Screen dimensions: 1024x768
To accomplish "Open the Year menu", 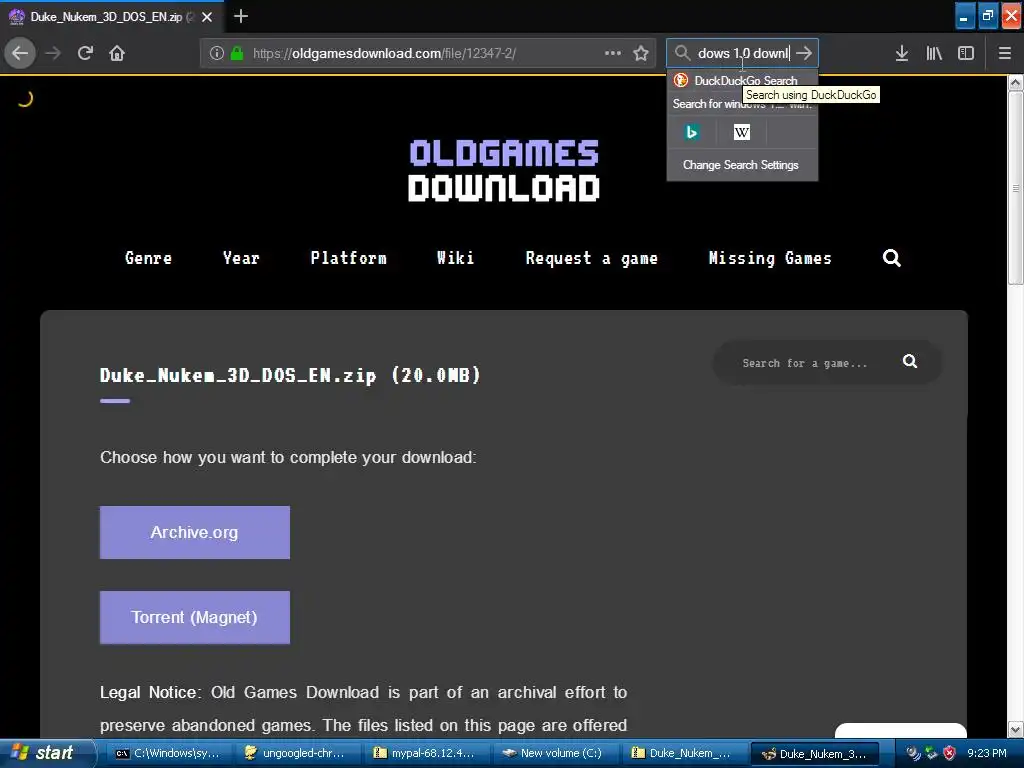I will pos(241,259).
